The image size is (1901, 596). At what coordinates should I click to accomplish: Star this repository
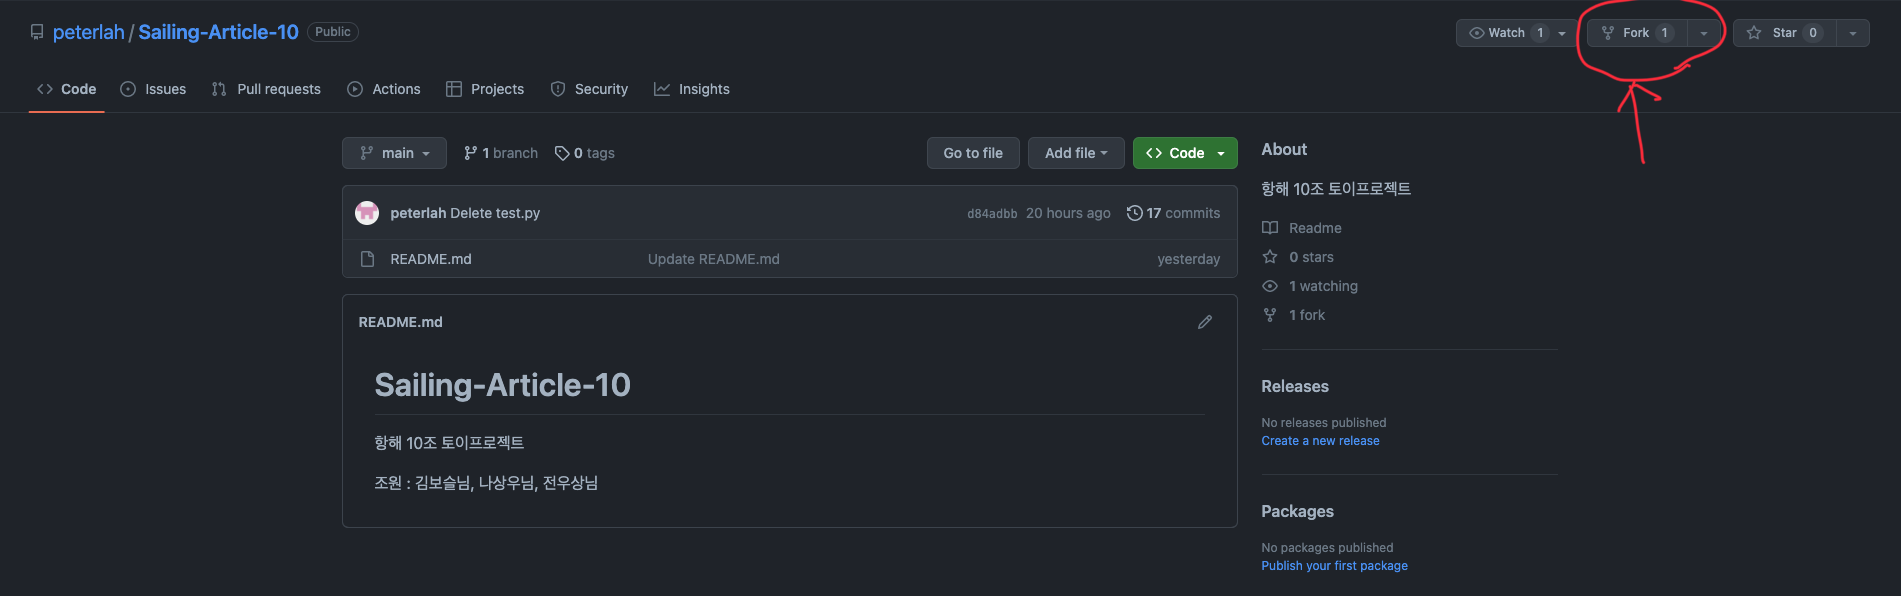(1785, 33)
